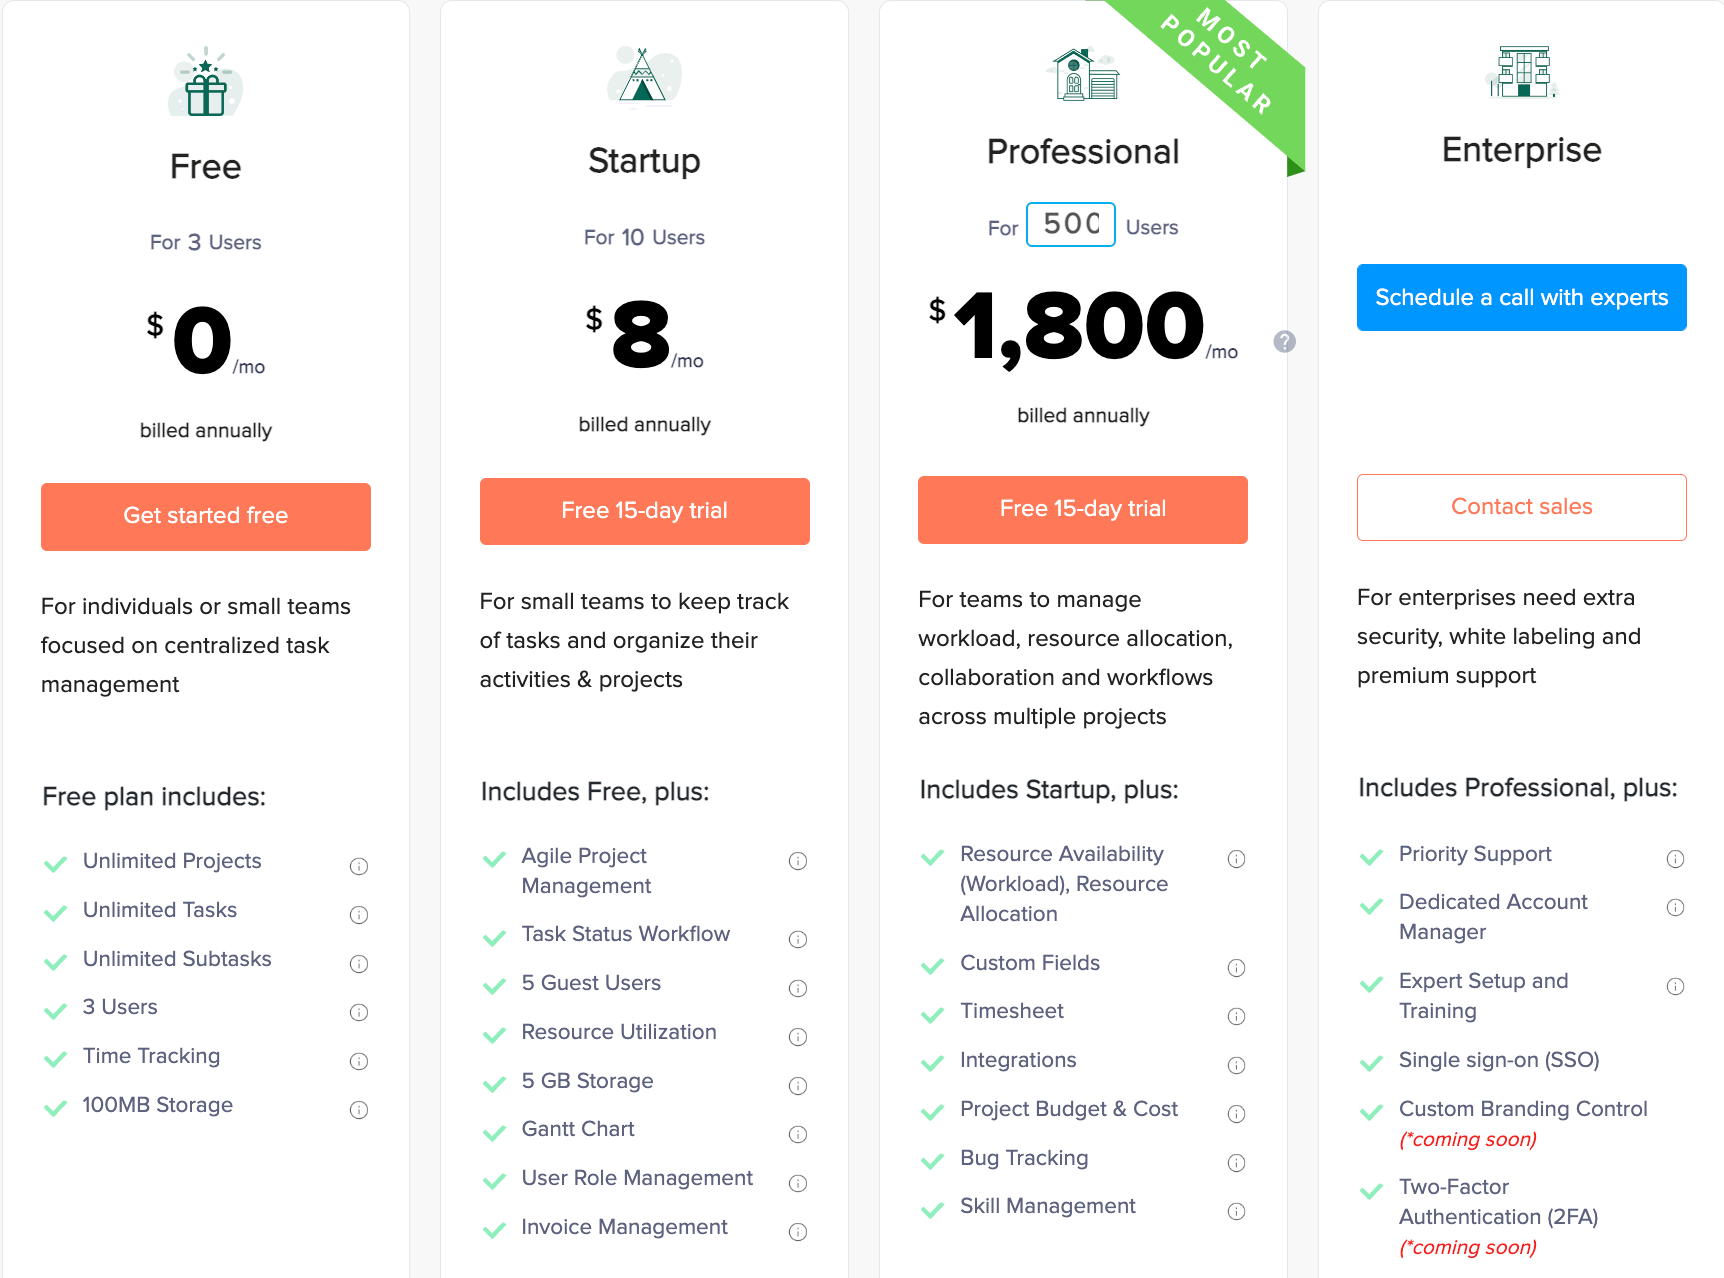The width and height of the screenshot is (1724, 1278).
Task: Start the Startup plan Free 15-day trial
Action: click(x=645, y=511)
